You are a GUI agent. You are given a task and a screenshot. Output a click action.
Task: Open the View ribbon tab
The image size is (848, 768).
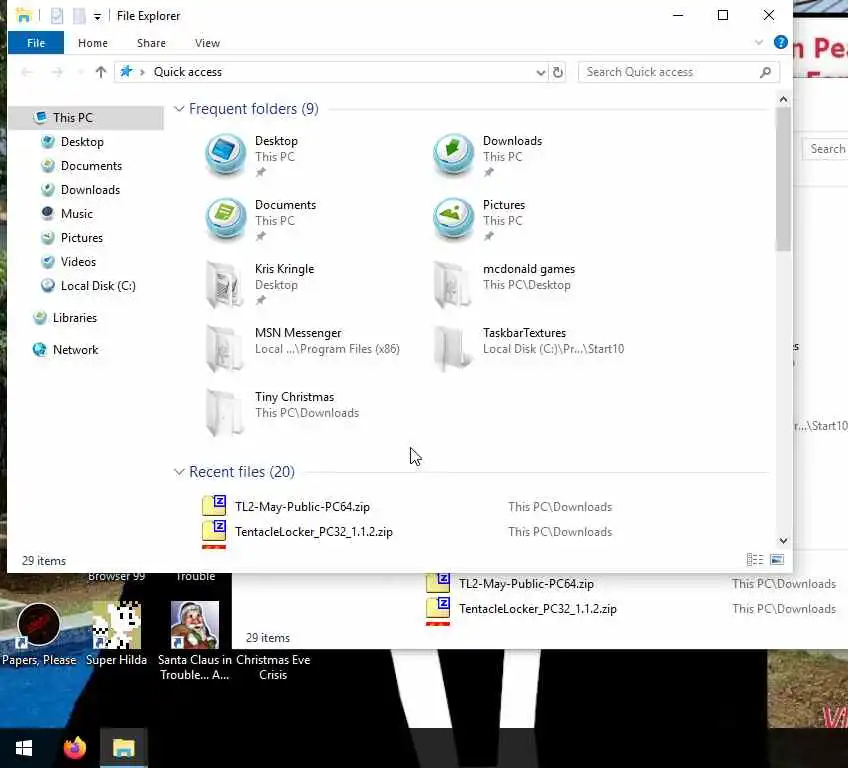pyautogui.click(x=207, y=43)
